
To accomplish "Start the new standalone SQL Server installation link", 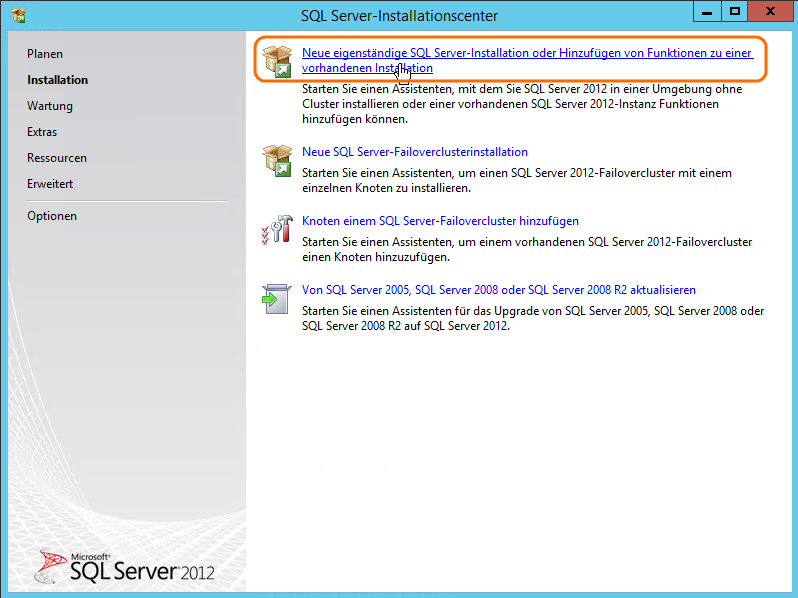I will click(527, 54).
